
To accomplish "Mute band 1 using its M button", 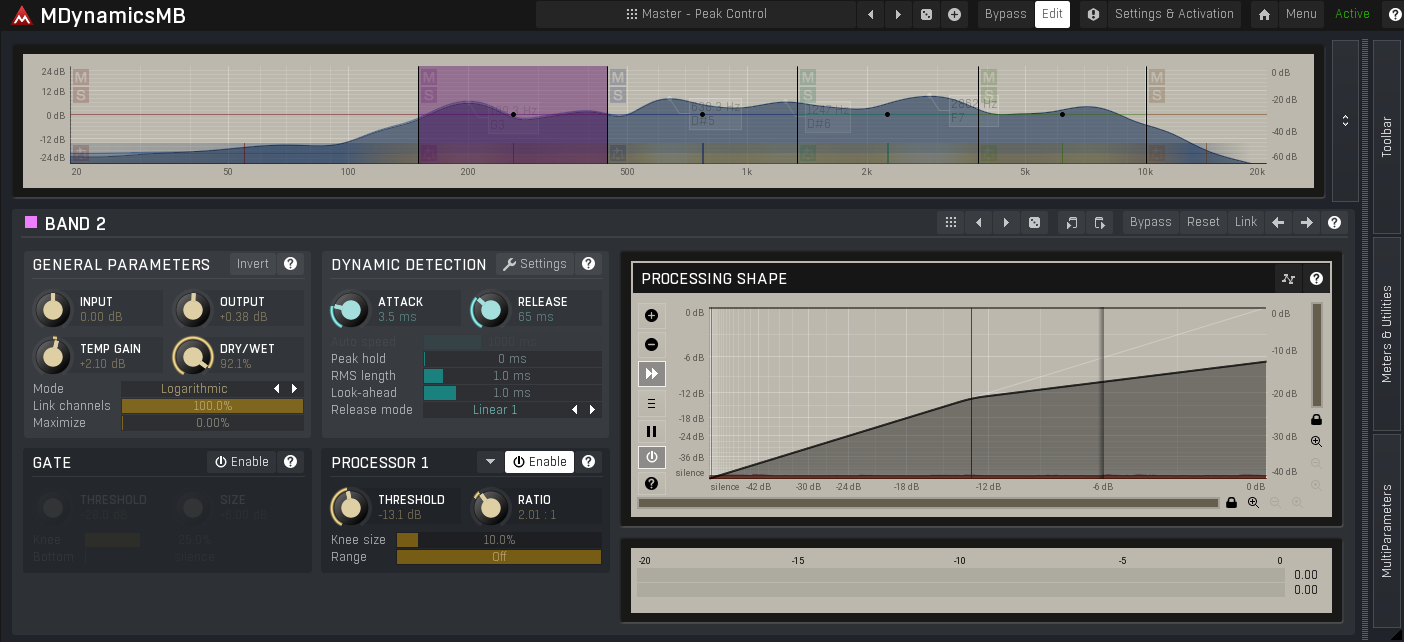I will coord(81,77).
